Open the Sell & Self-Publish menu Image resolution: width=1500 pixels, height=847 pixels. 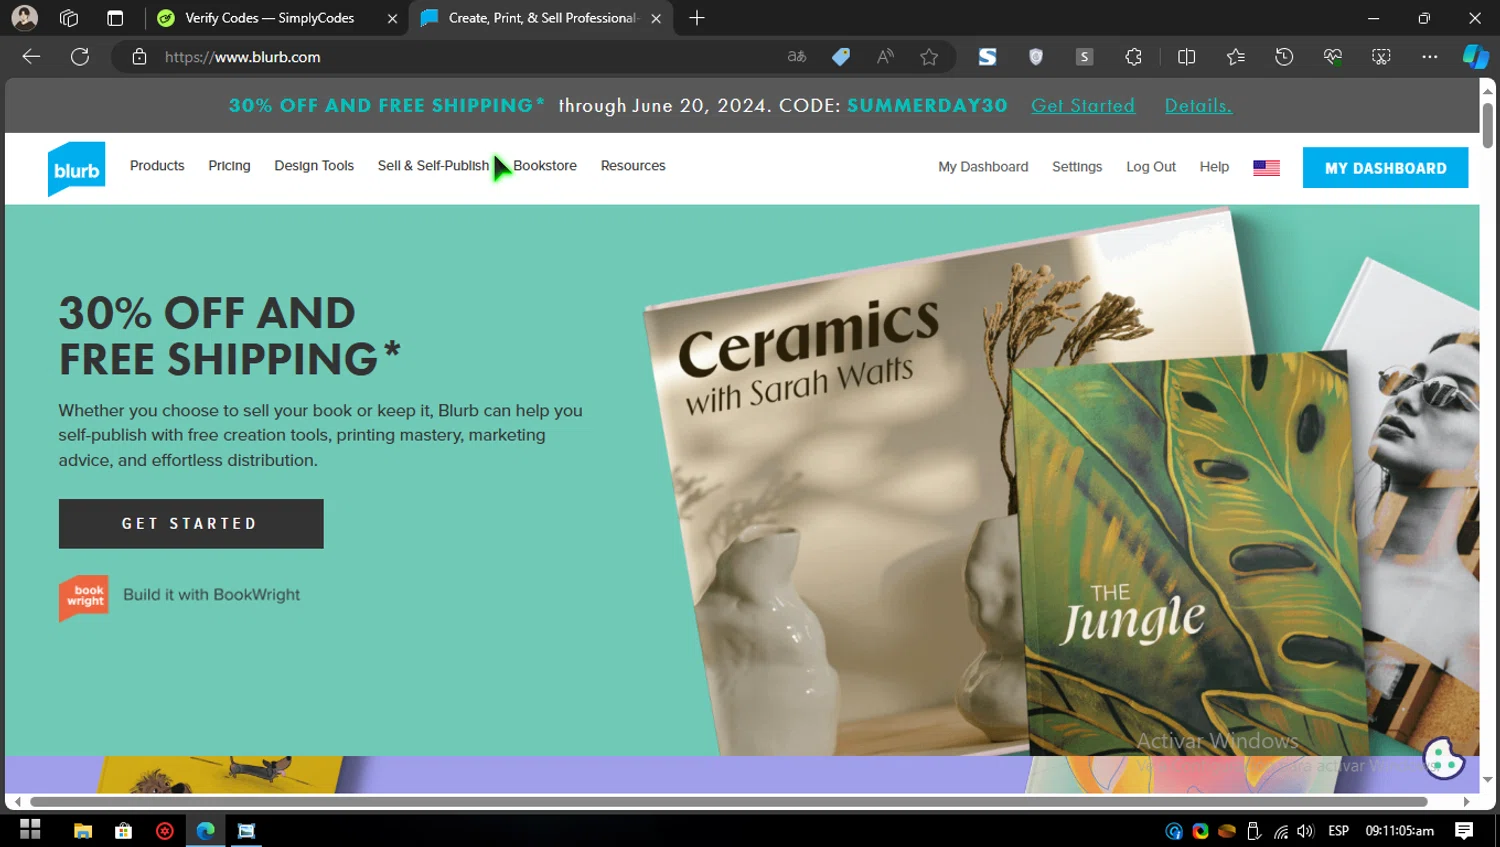click(433, 166)
